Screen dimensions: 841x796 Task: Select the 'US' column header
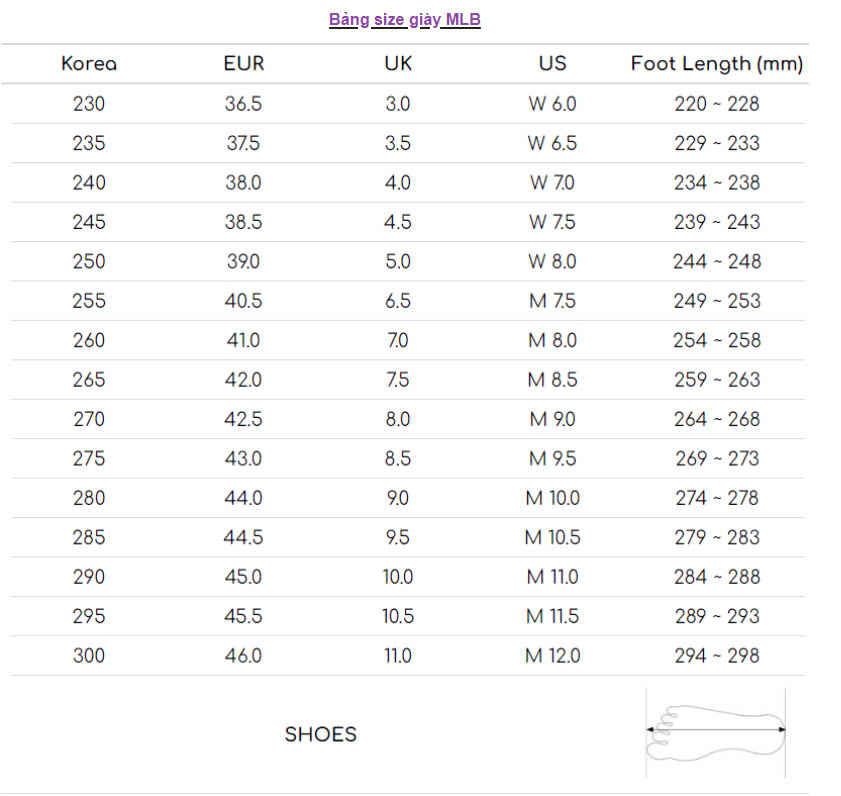coord(552,64)
